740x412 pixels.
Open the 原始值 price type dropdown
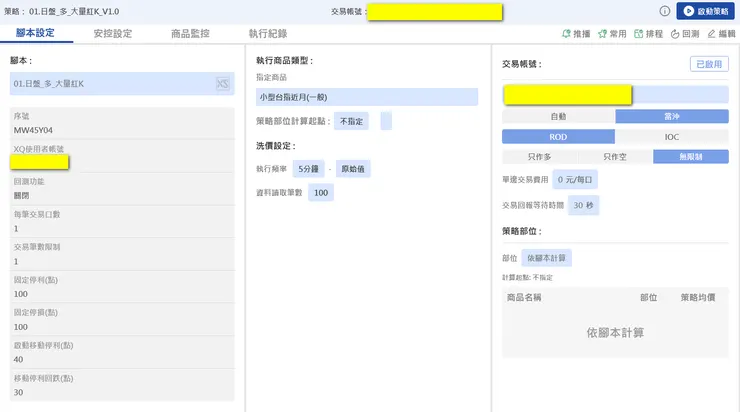click(354, 169)
